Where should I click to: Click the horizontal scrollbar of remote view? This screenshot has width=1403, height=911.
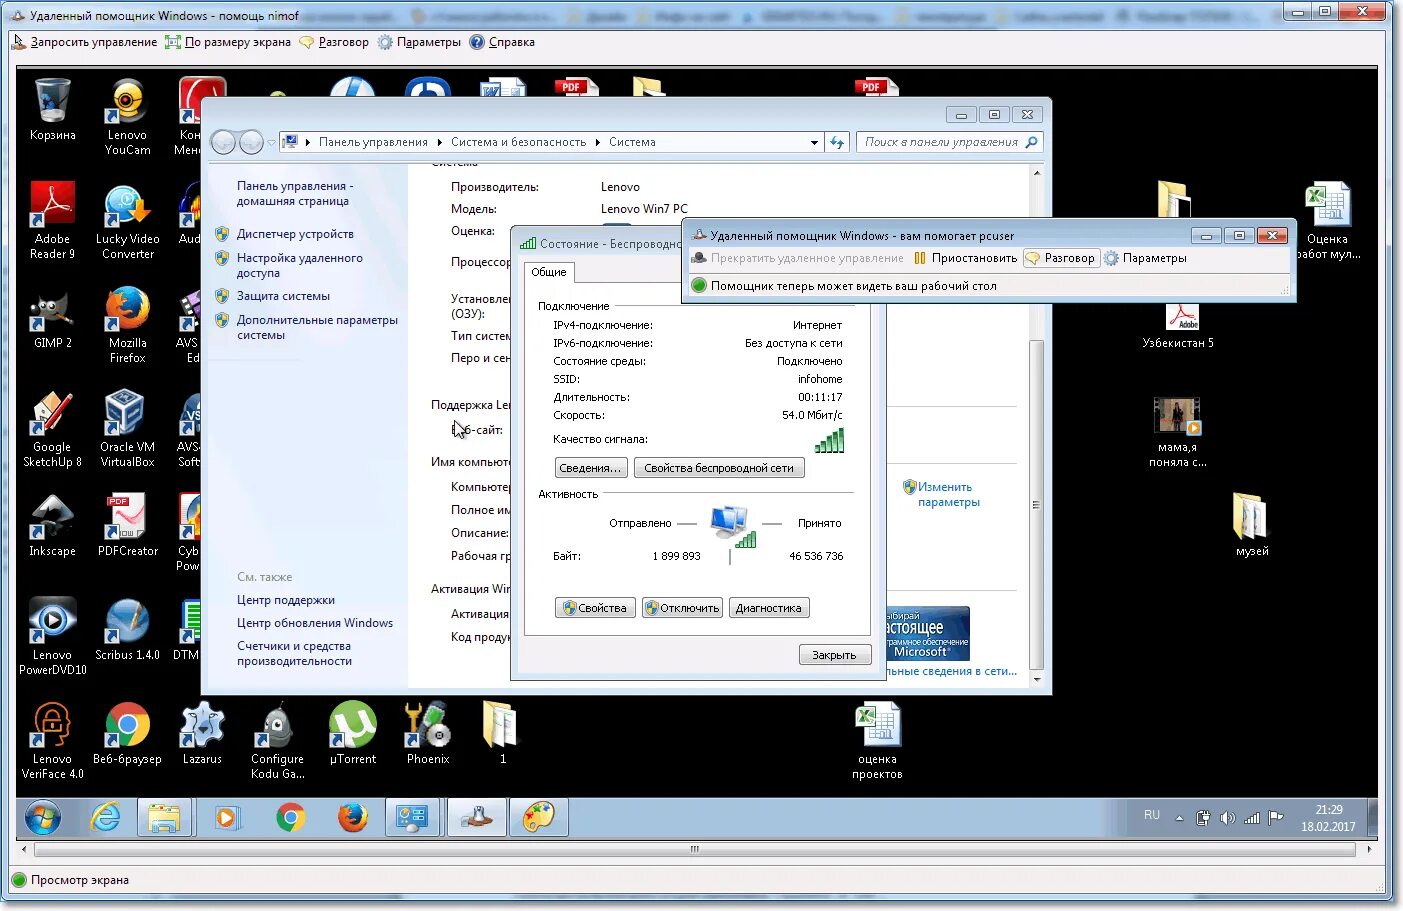694,849
